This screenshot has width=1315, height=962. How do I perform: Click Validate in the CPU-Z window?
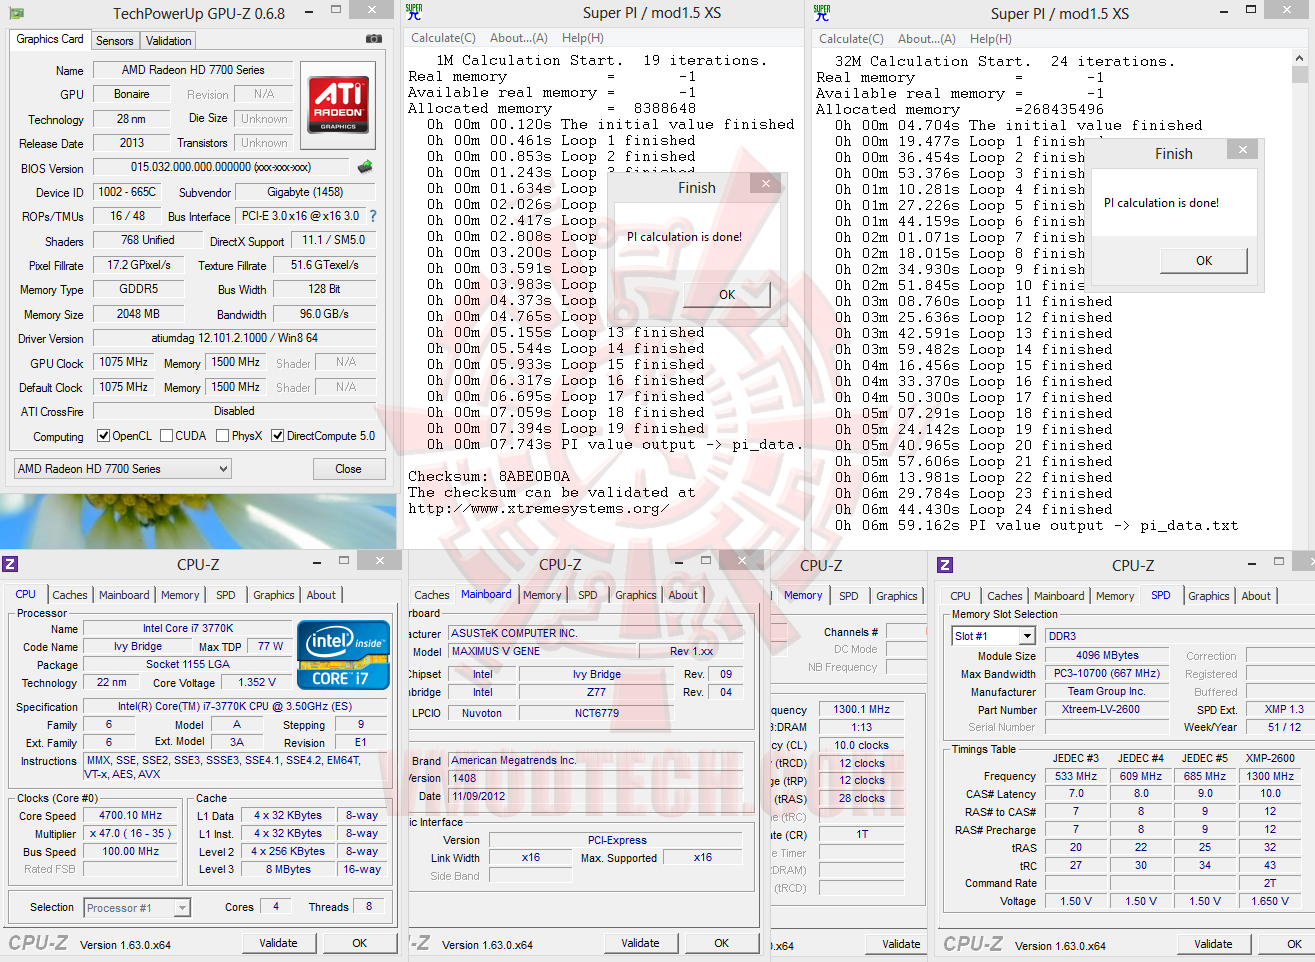pos(279,942)
